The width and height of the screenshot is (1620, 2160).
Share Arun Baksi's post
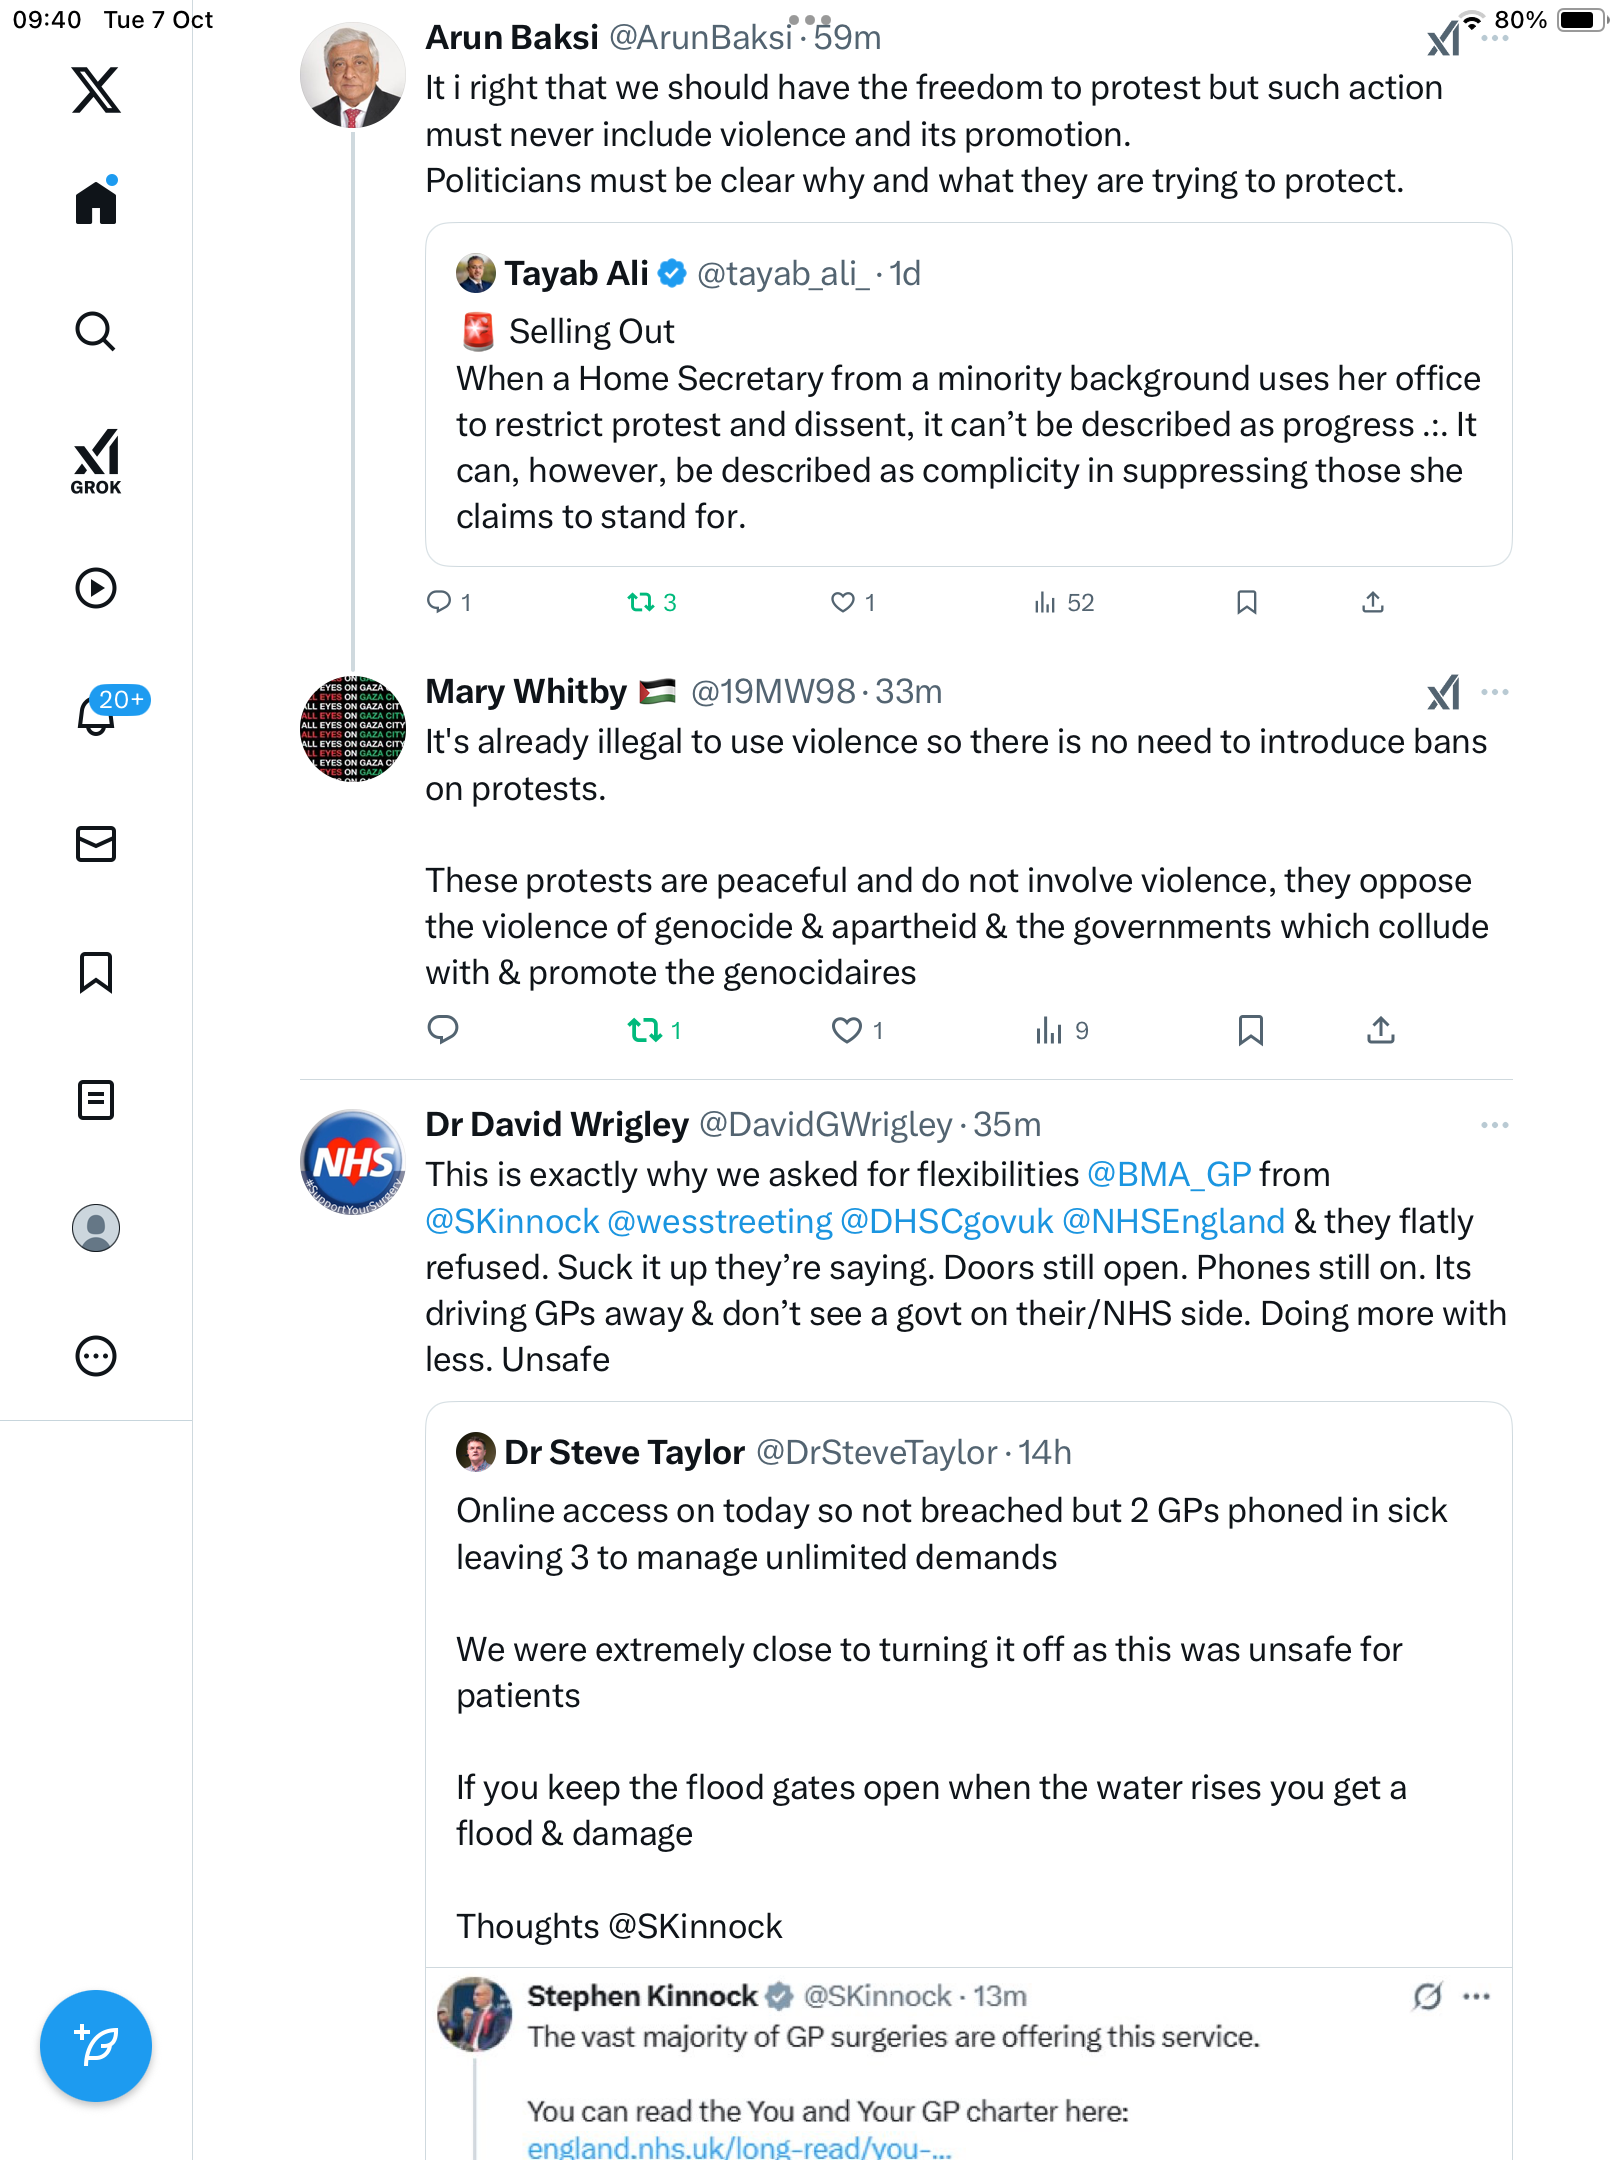pyautogui.click(x=1373, y=602)
